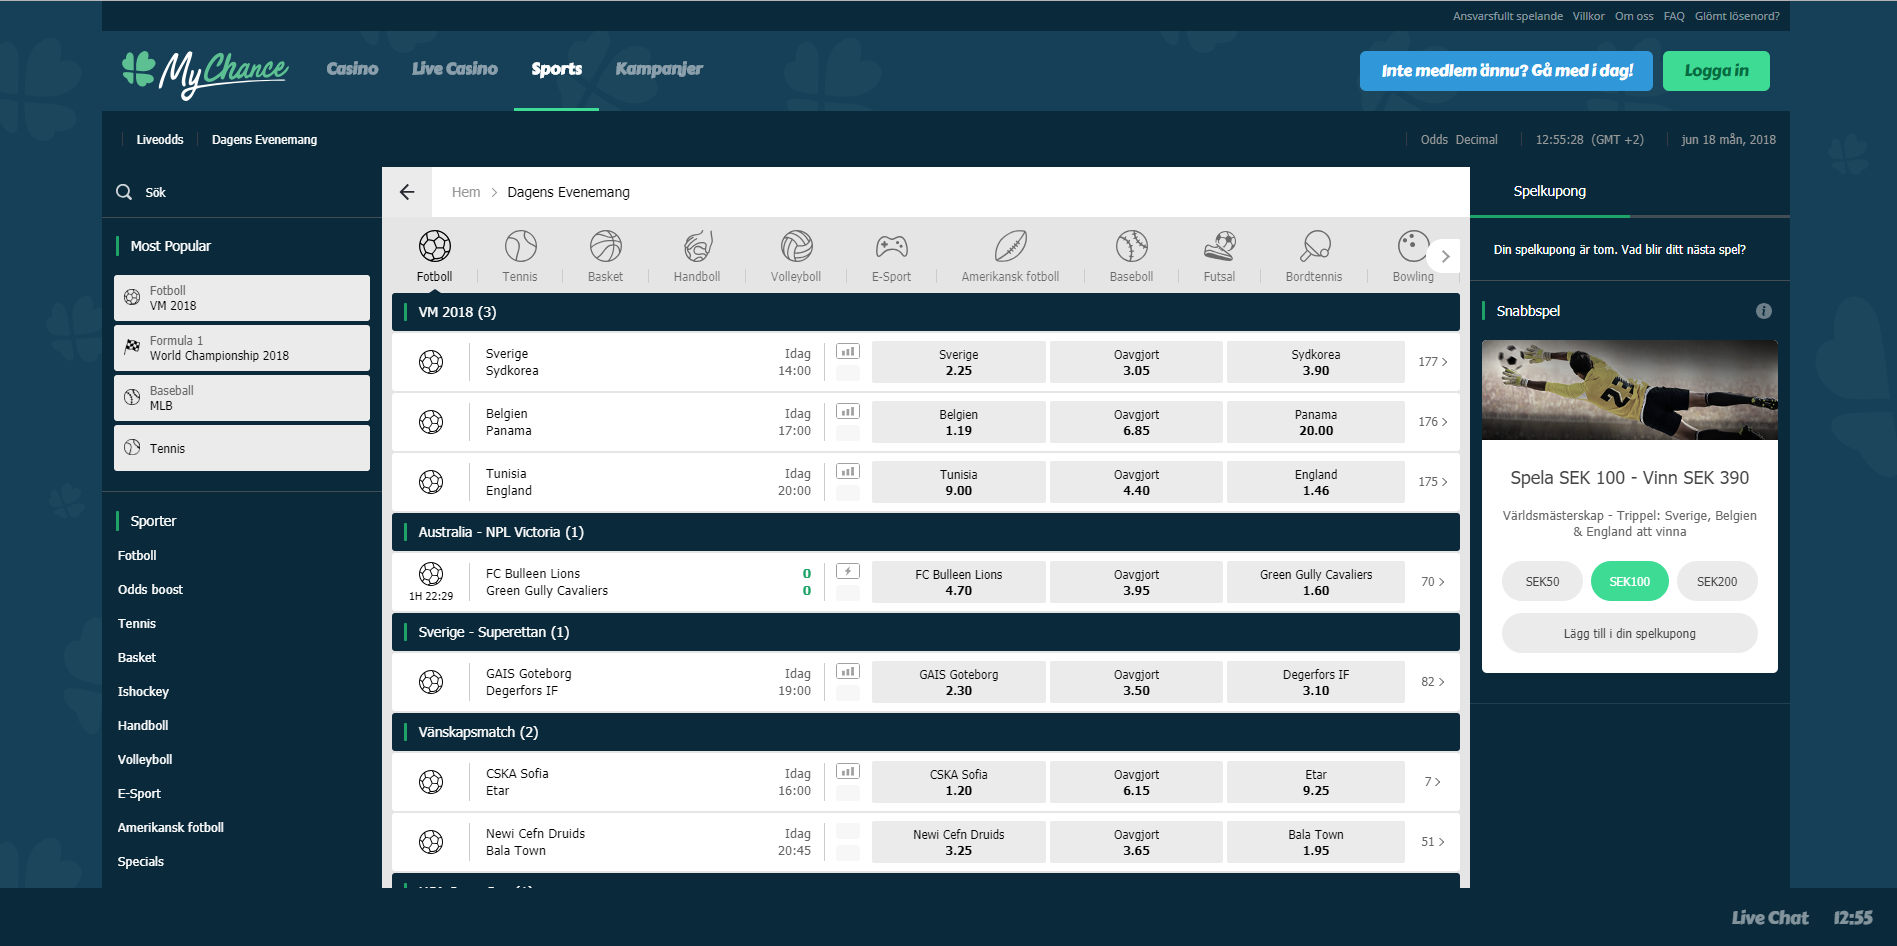The width and height of the screenshot is (1897, 946).
Task: Select the Handboll sport icon
Action: coord(697,246)
